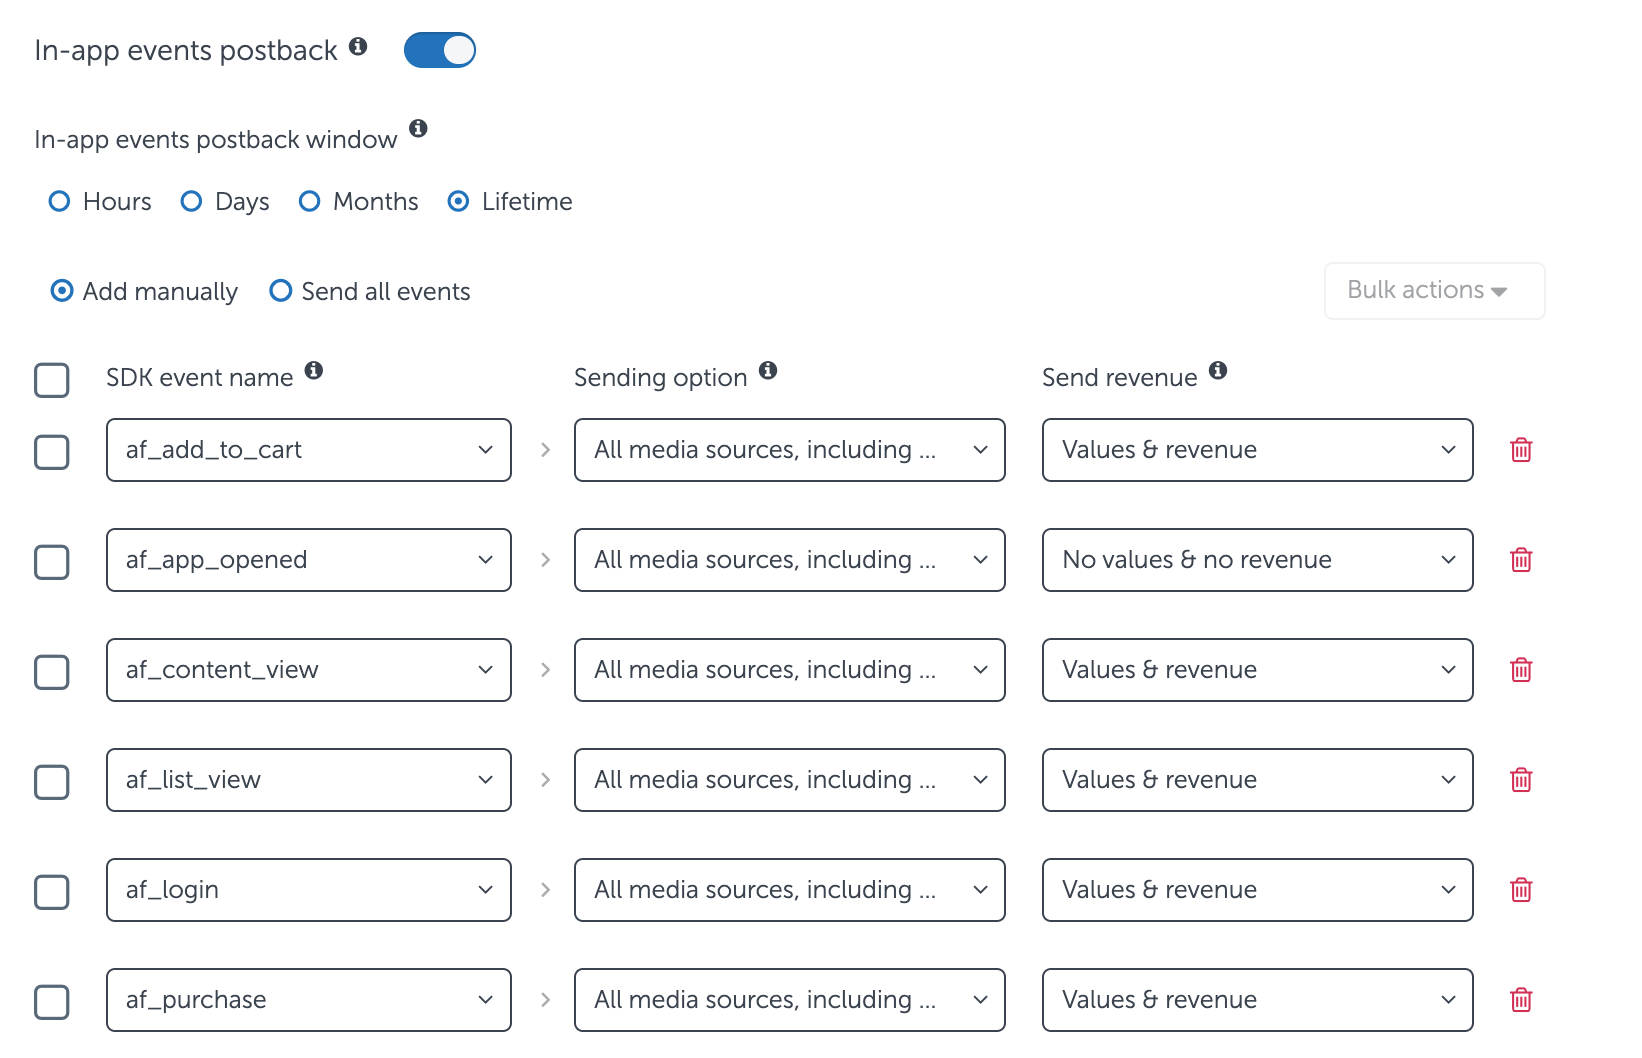This screenshot has width=1642, height=1058.
Task: Open Sending option dropdown for af_list_view
Action: (790, 780)
